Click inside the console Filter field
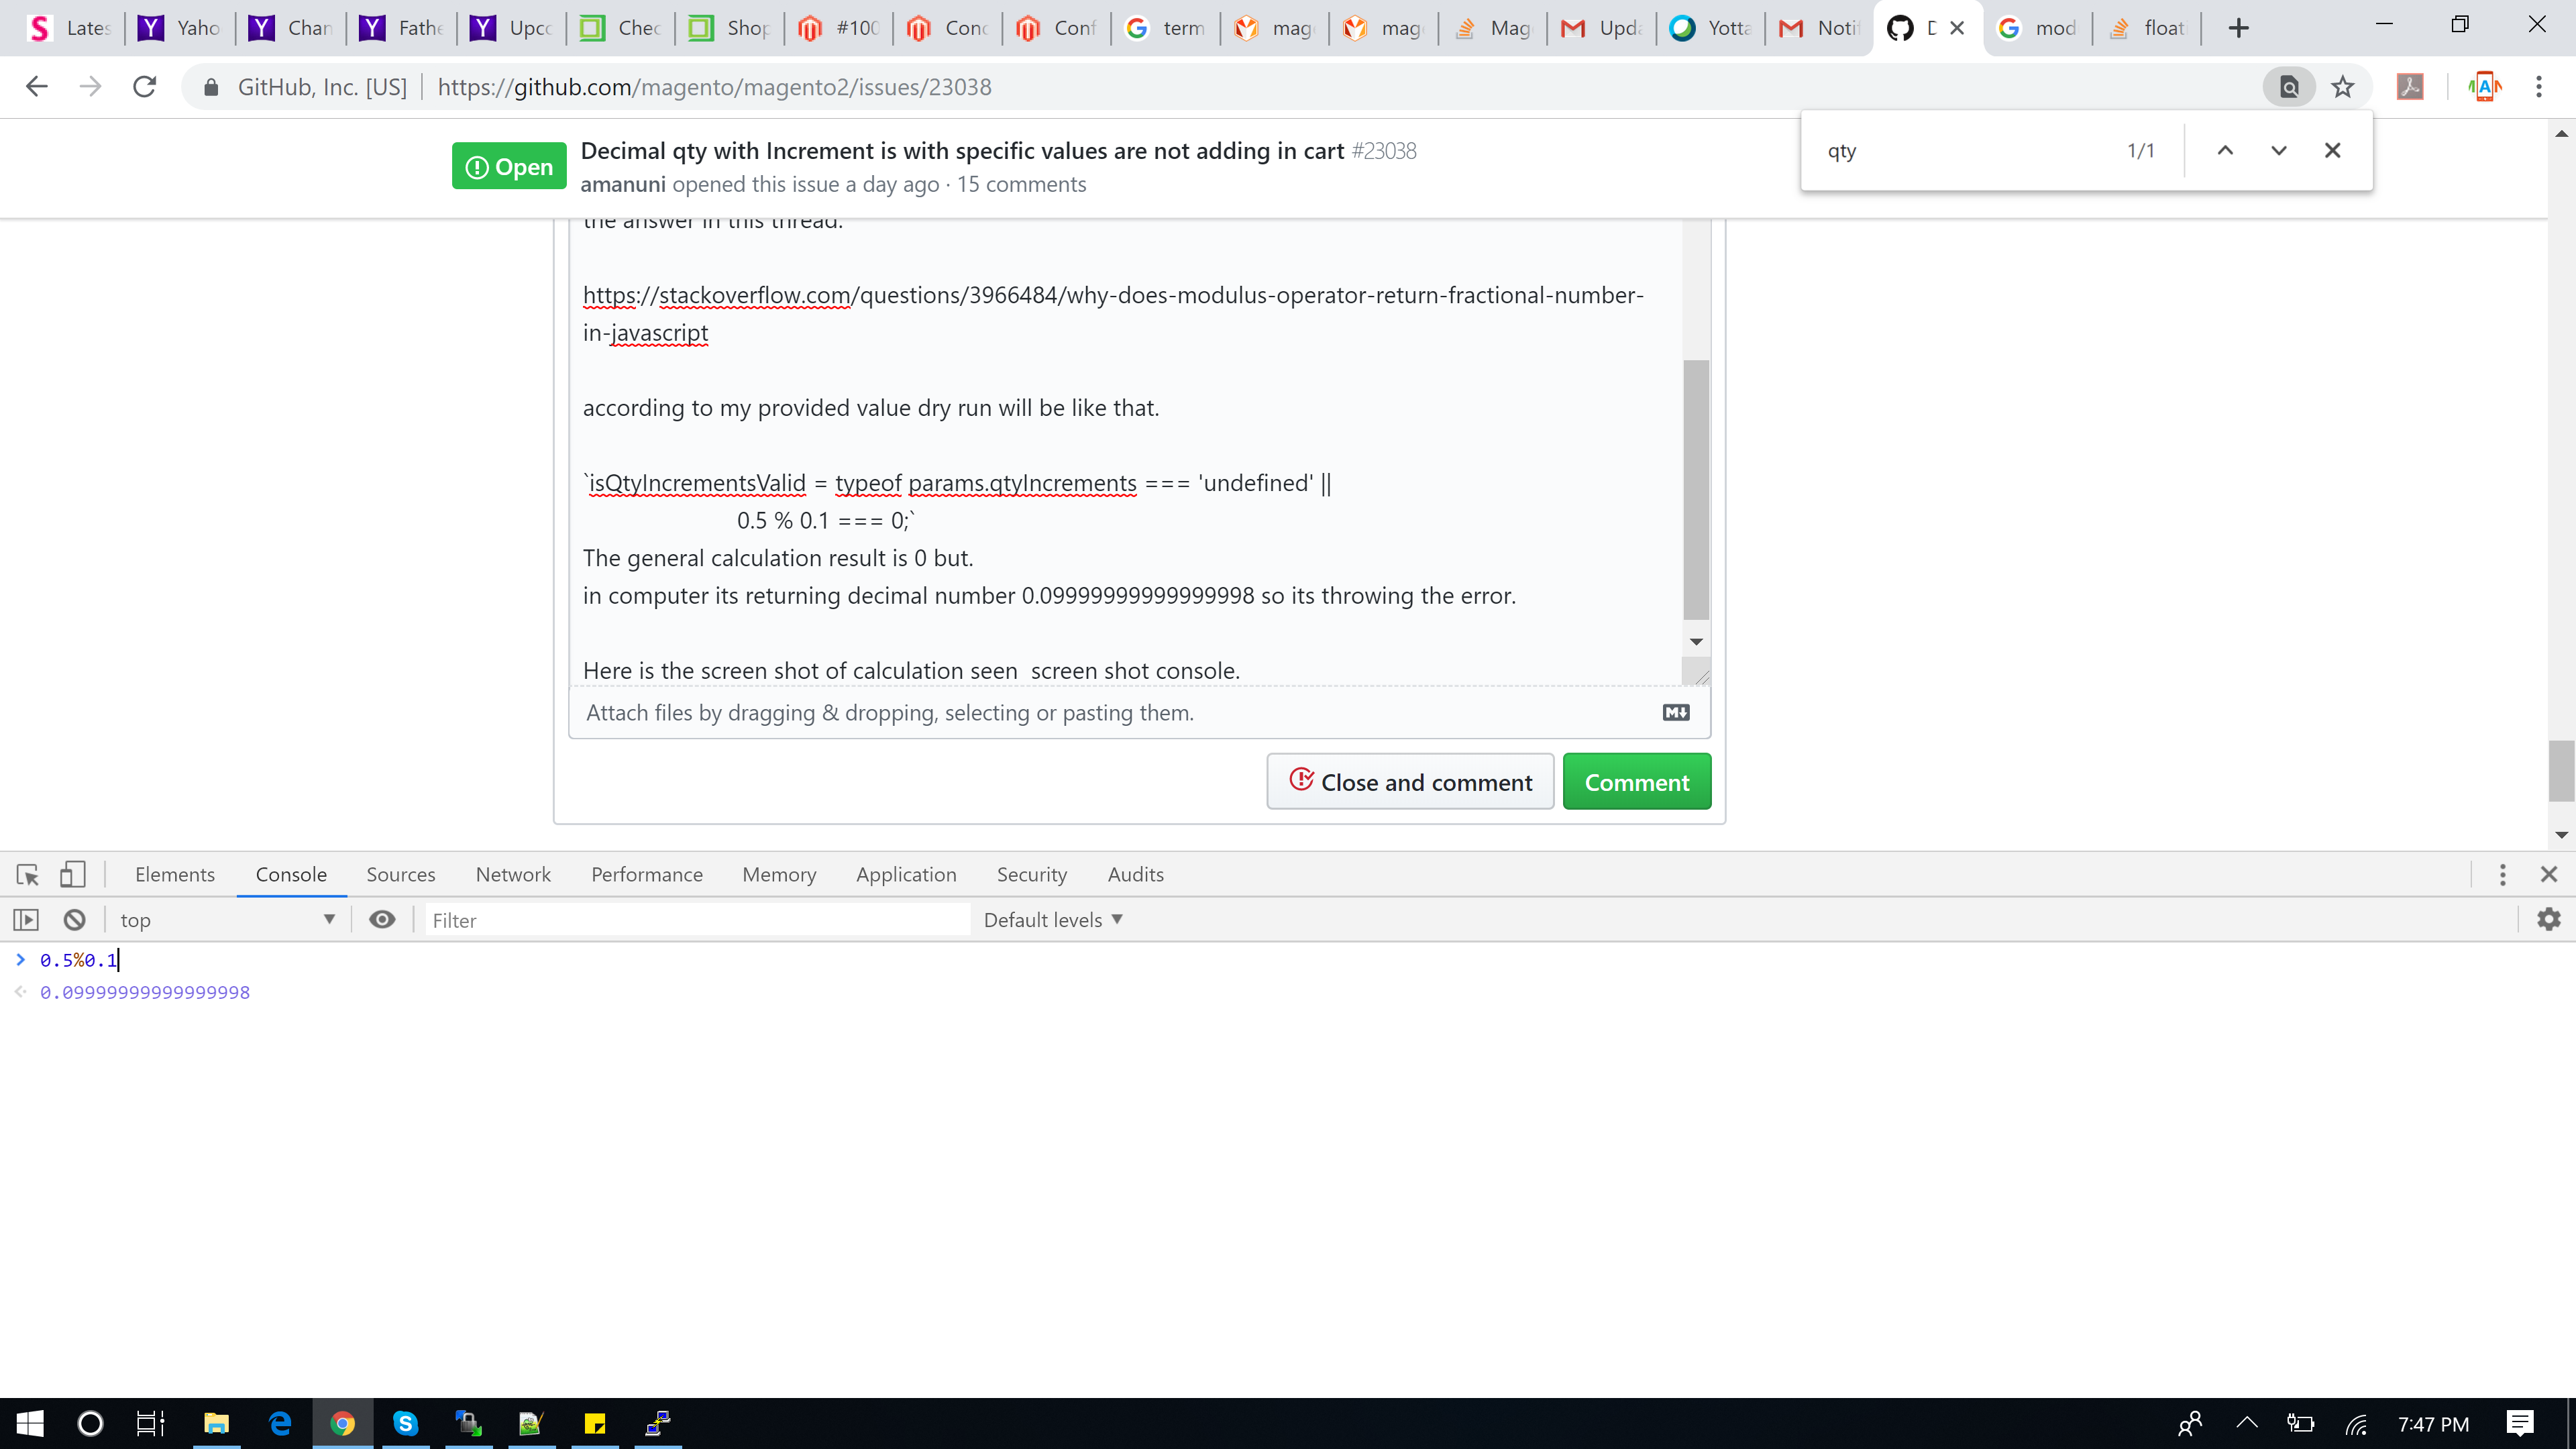The image size is (2576, 1449). click(x=697, y=919)
